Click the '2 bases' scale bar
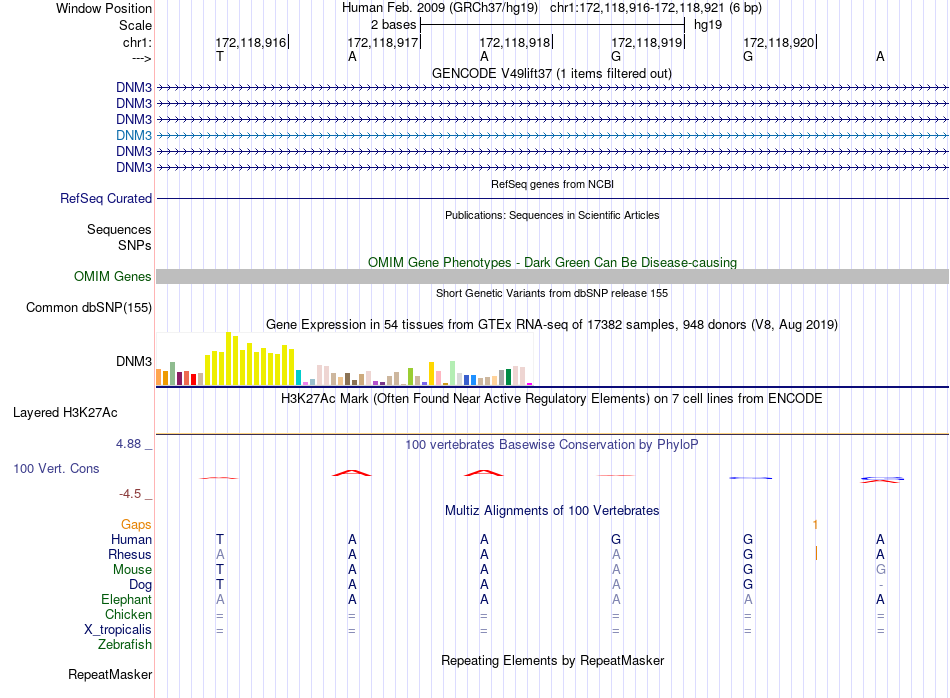The height and width of the screenshot is (698, 950). [553, 25]
